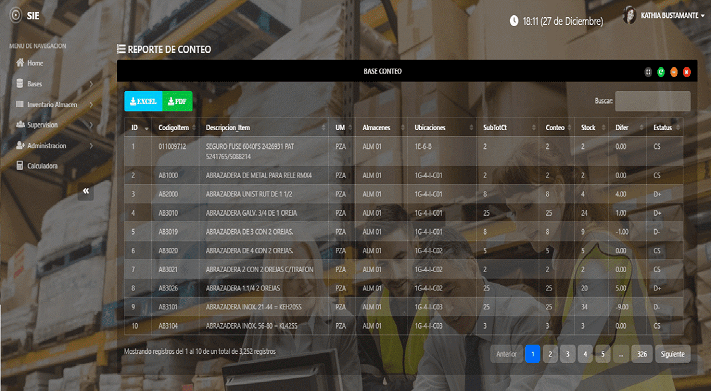Click the Home house icon

[20, 63]
